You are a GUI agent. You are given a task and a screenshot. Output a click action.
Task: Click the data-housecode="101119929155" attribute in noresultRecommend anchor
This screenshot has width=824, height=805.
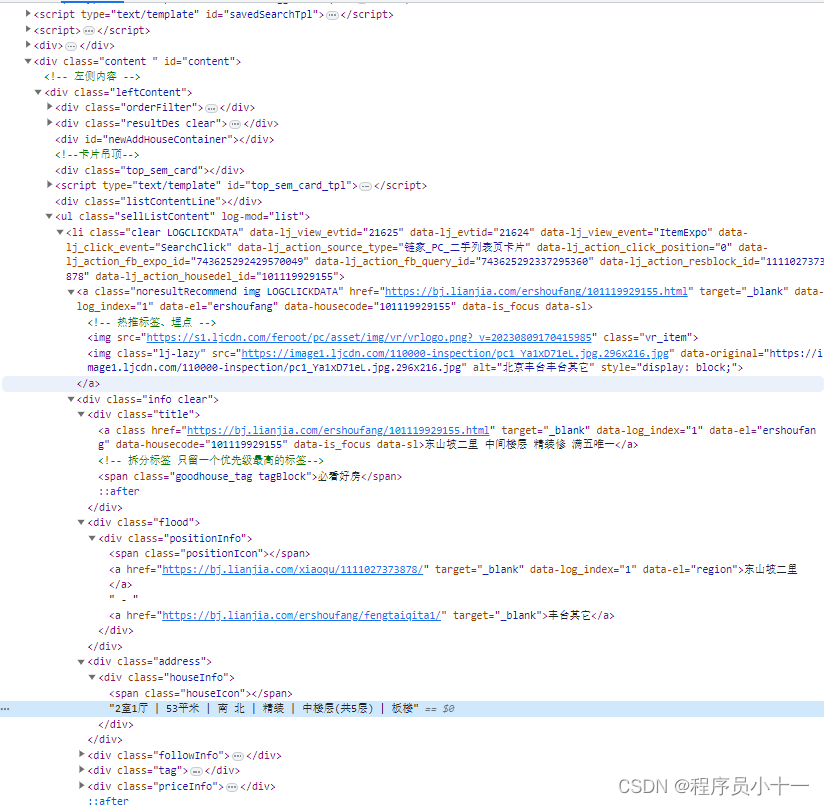[x=370, y=306]
